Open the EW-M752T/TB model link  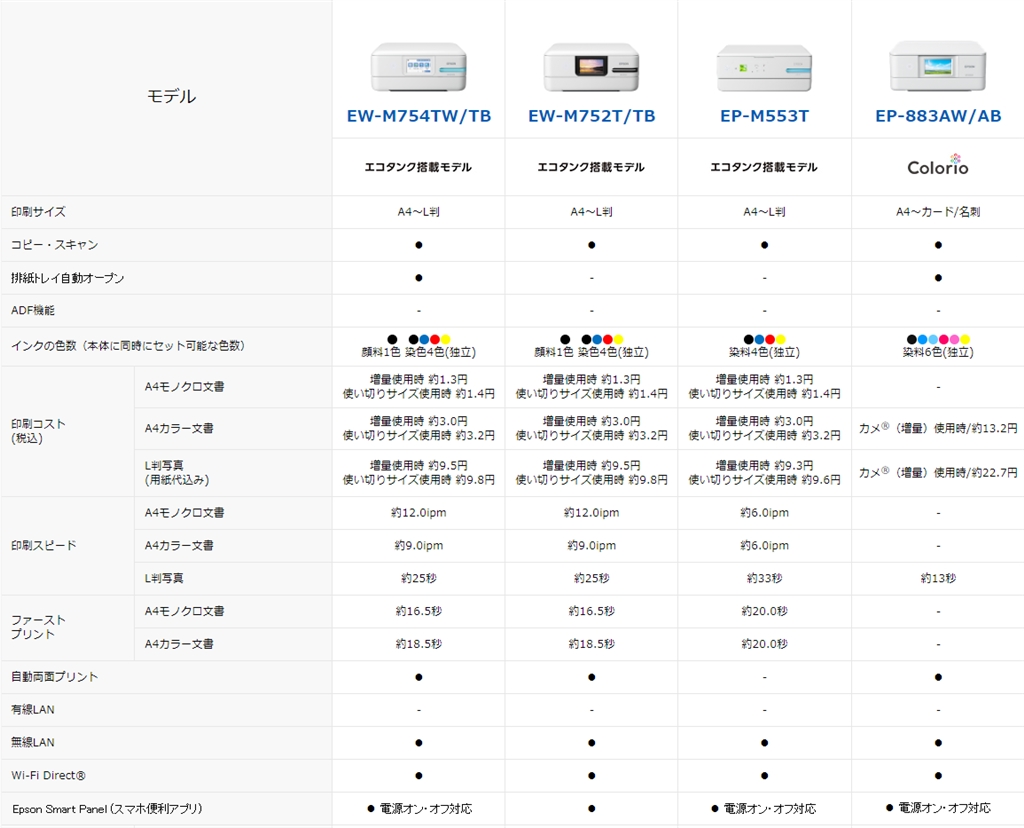click(592, 116)
